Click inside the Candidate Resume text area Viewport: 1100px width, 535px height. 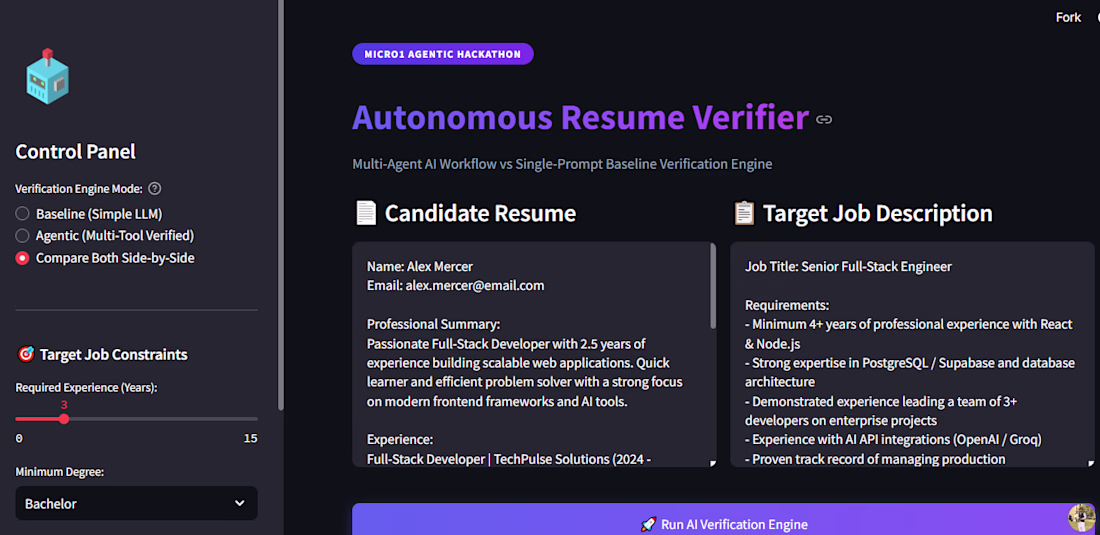[x=530, y=354]
